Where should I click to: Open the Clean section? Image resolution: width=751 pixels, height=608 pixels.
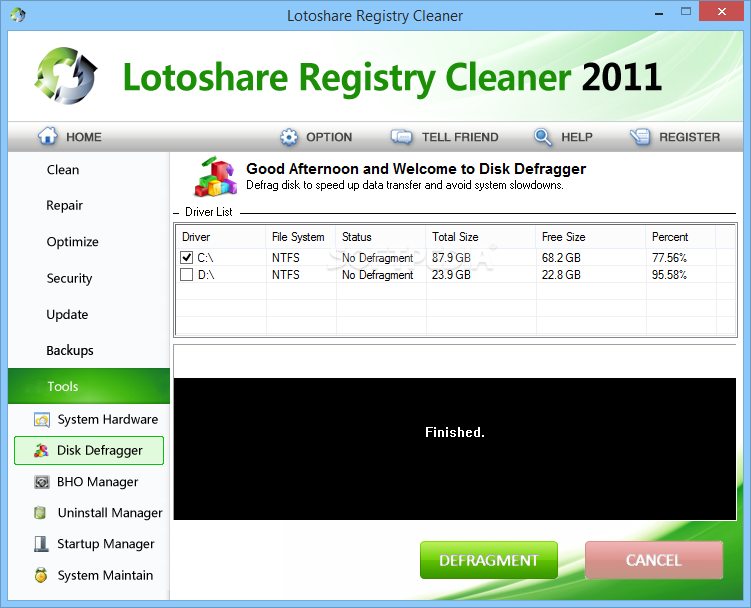click(63, 170)
